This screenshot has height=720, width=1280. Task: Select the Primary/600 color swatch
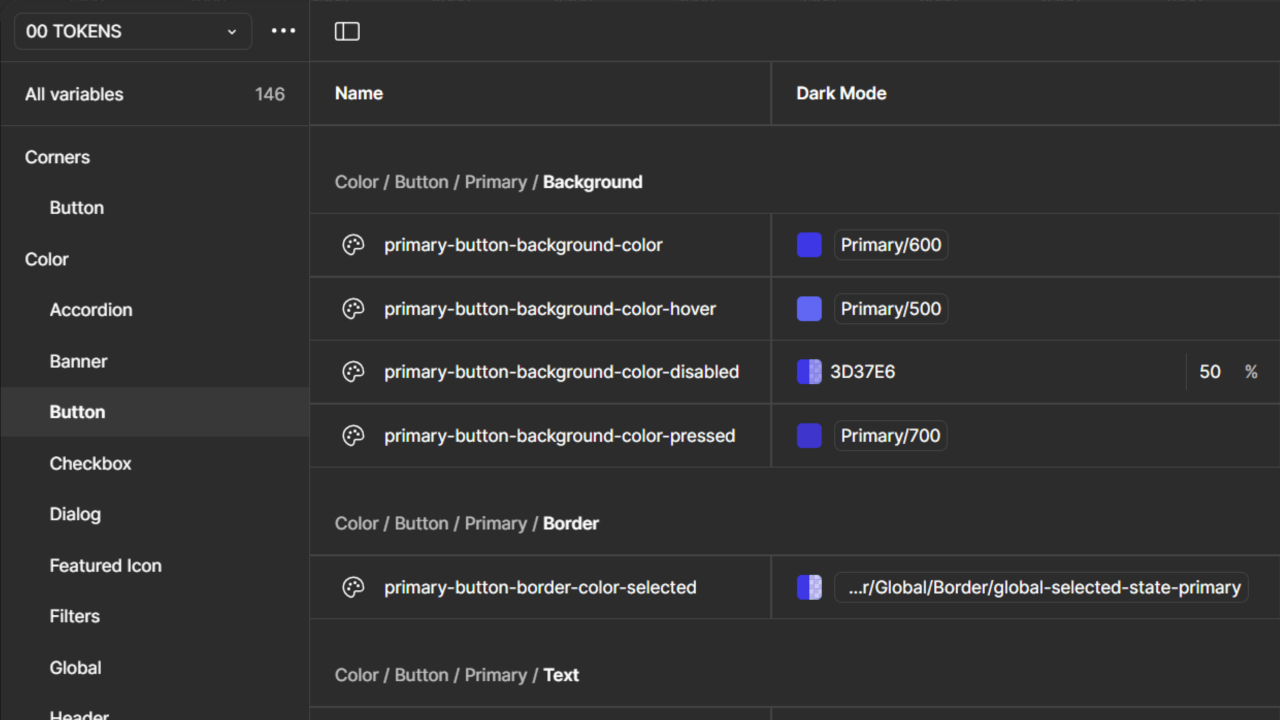point(809,245)
